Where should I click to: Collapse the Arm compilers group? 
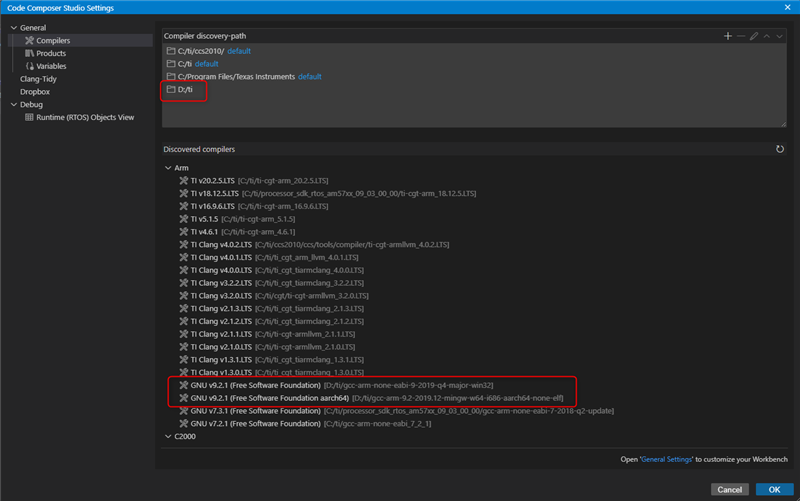[168, 168]
